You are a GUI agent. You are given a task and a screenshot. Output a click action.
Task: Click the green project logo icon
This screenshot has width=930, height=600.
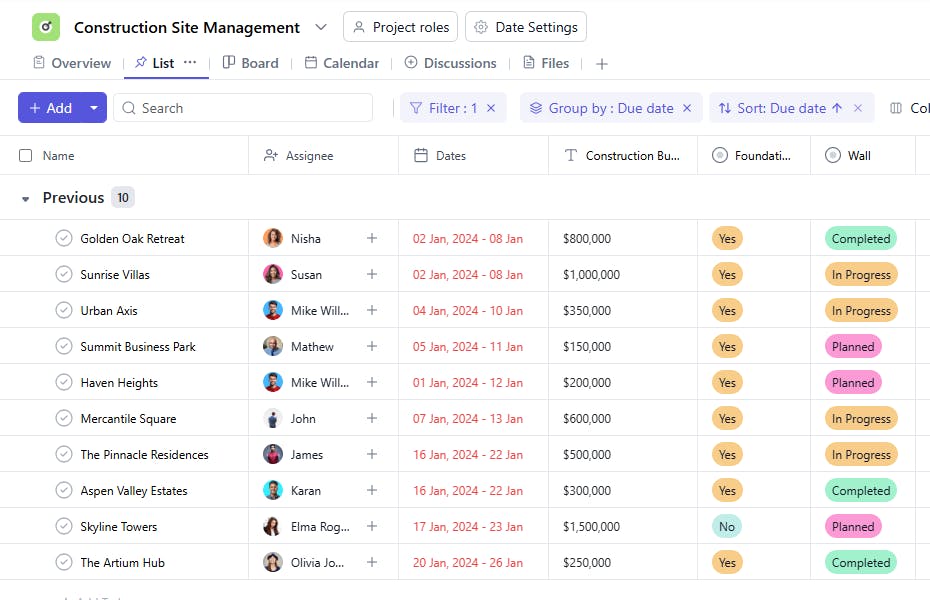[46, 27]
